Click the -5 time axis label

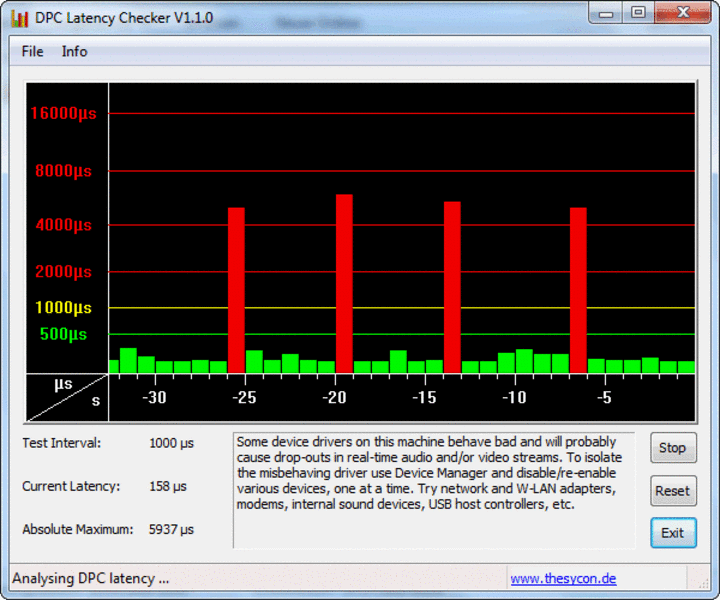click(x=604, y=397)
